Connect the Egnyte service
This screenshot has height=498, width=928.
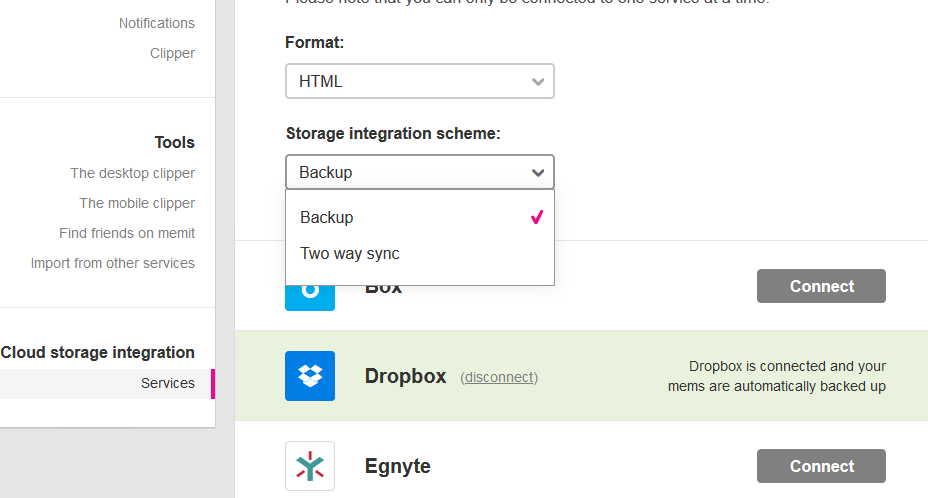tap(821, 466)
